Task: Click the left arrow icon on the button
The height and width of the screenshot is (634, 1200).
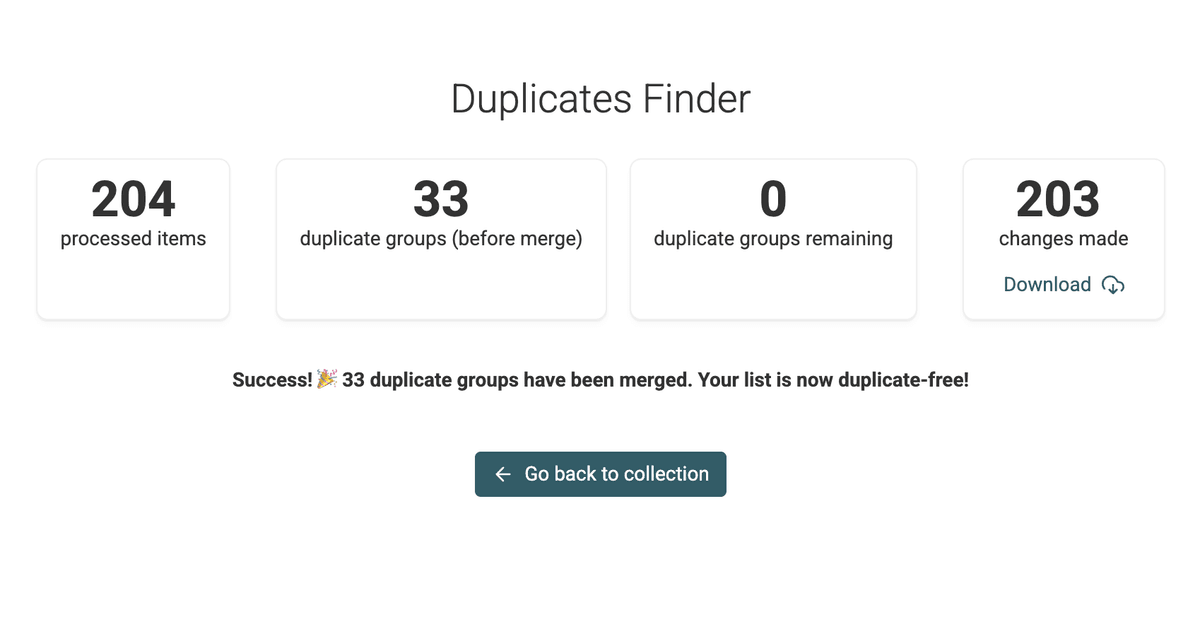Action: [503, 474]
